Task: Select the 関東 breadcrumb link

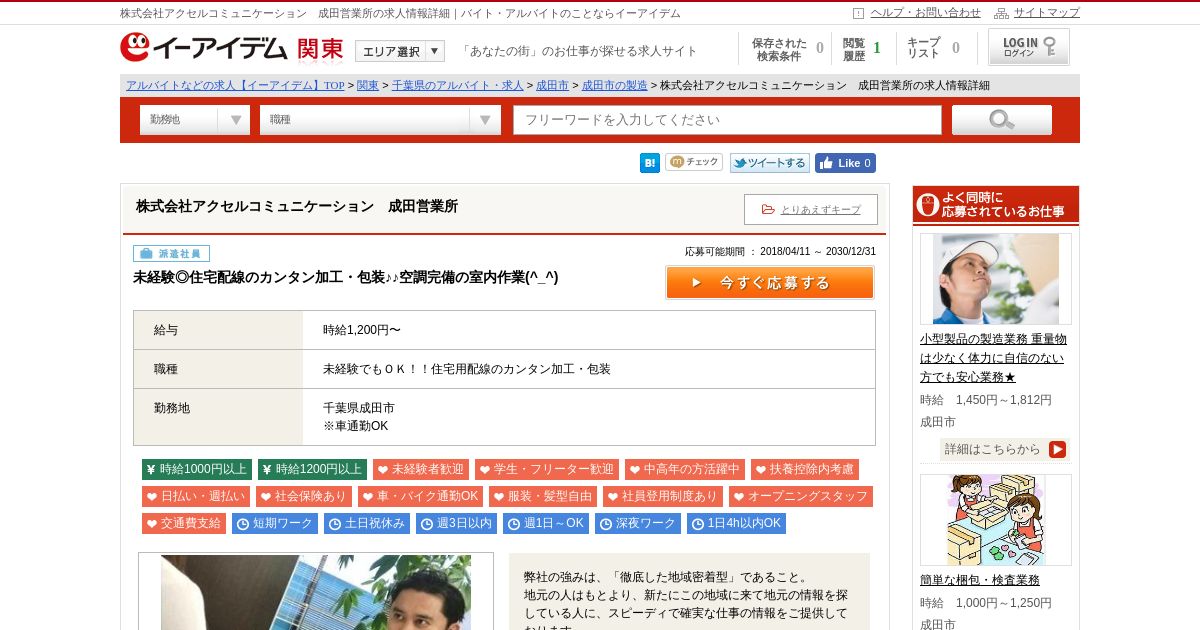Action: tap(368, 86)
